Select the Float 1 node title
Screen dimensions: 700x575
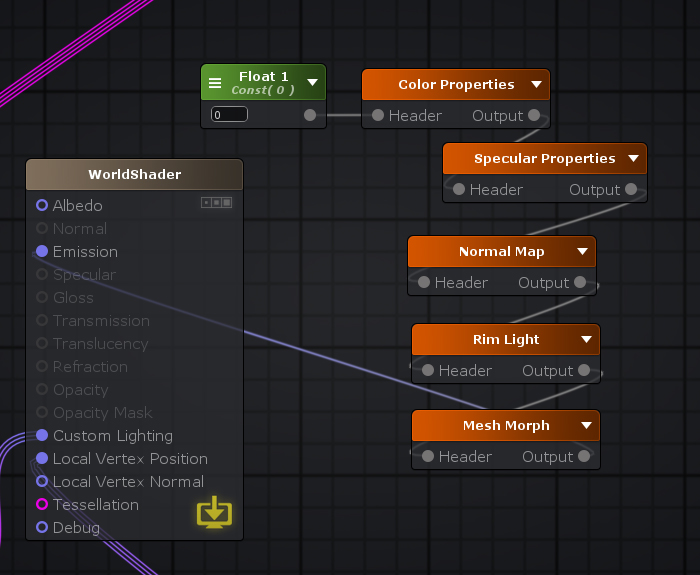click(263, 76)
